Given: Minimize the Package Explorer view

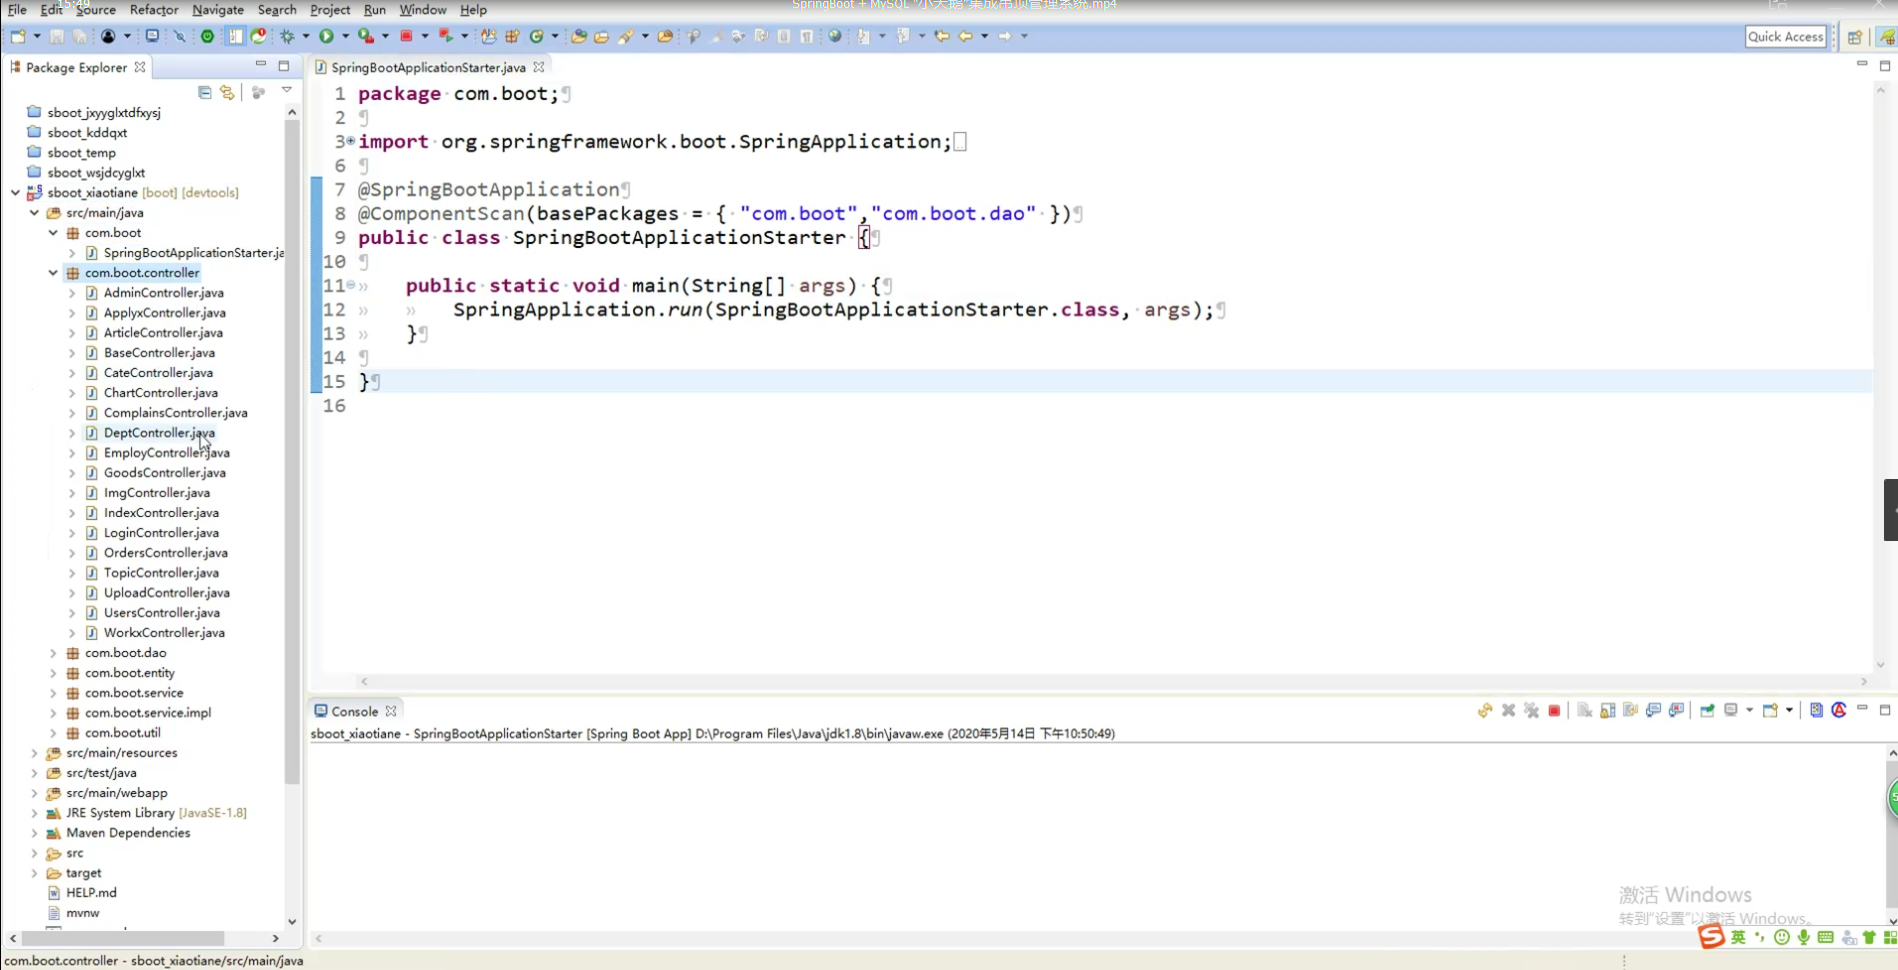Looking at the screenshot, I should 261,65.
